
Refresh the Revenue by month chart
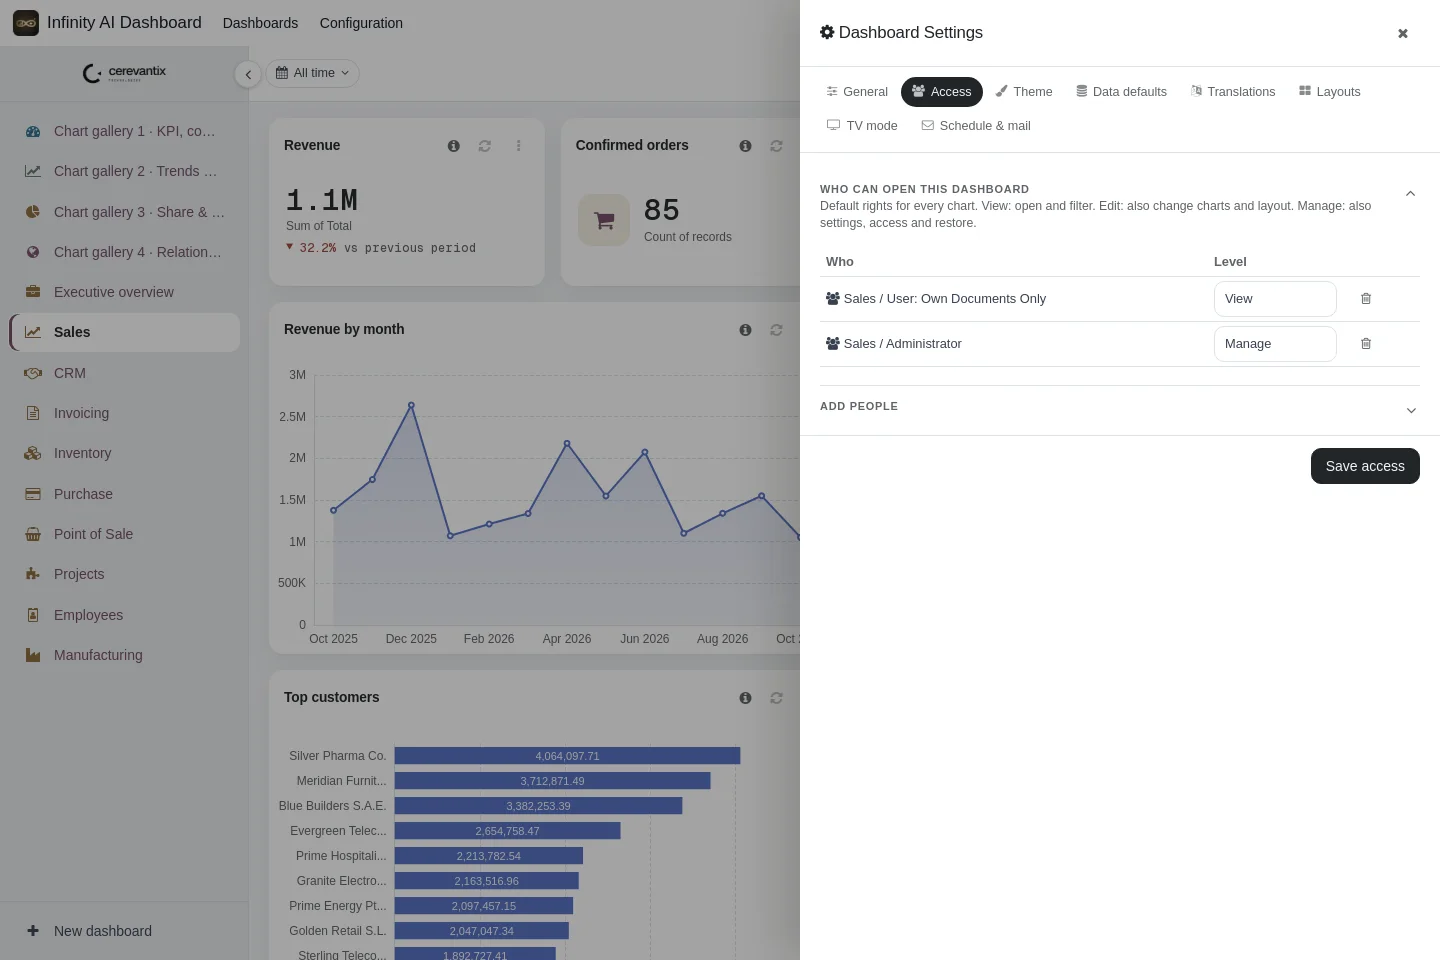776,330
